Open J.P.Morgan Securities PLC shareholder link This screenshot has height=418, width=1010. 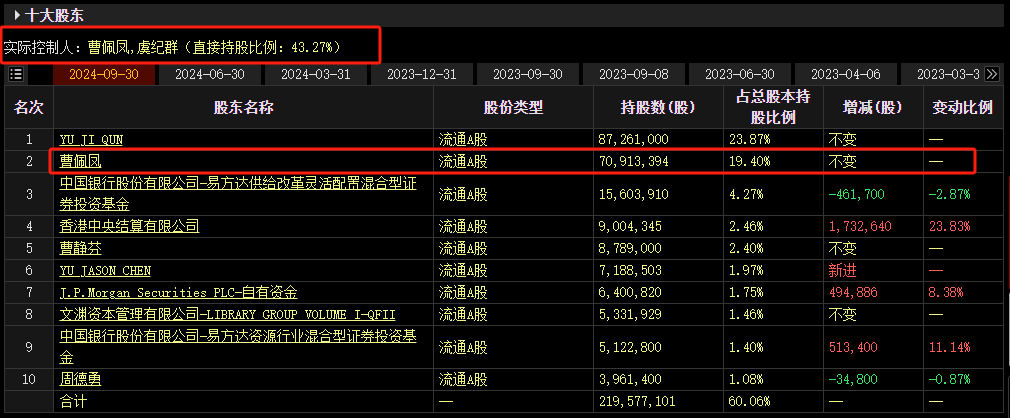pos(178,292)
